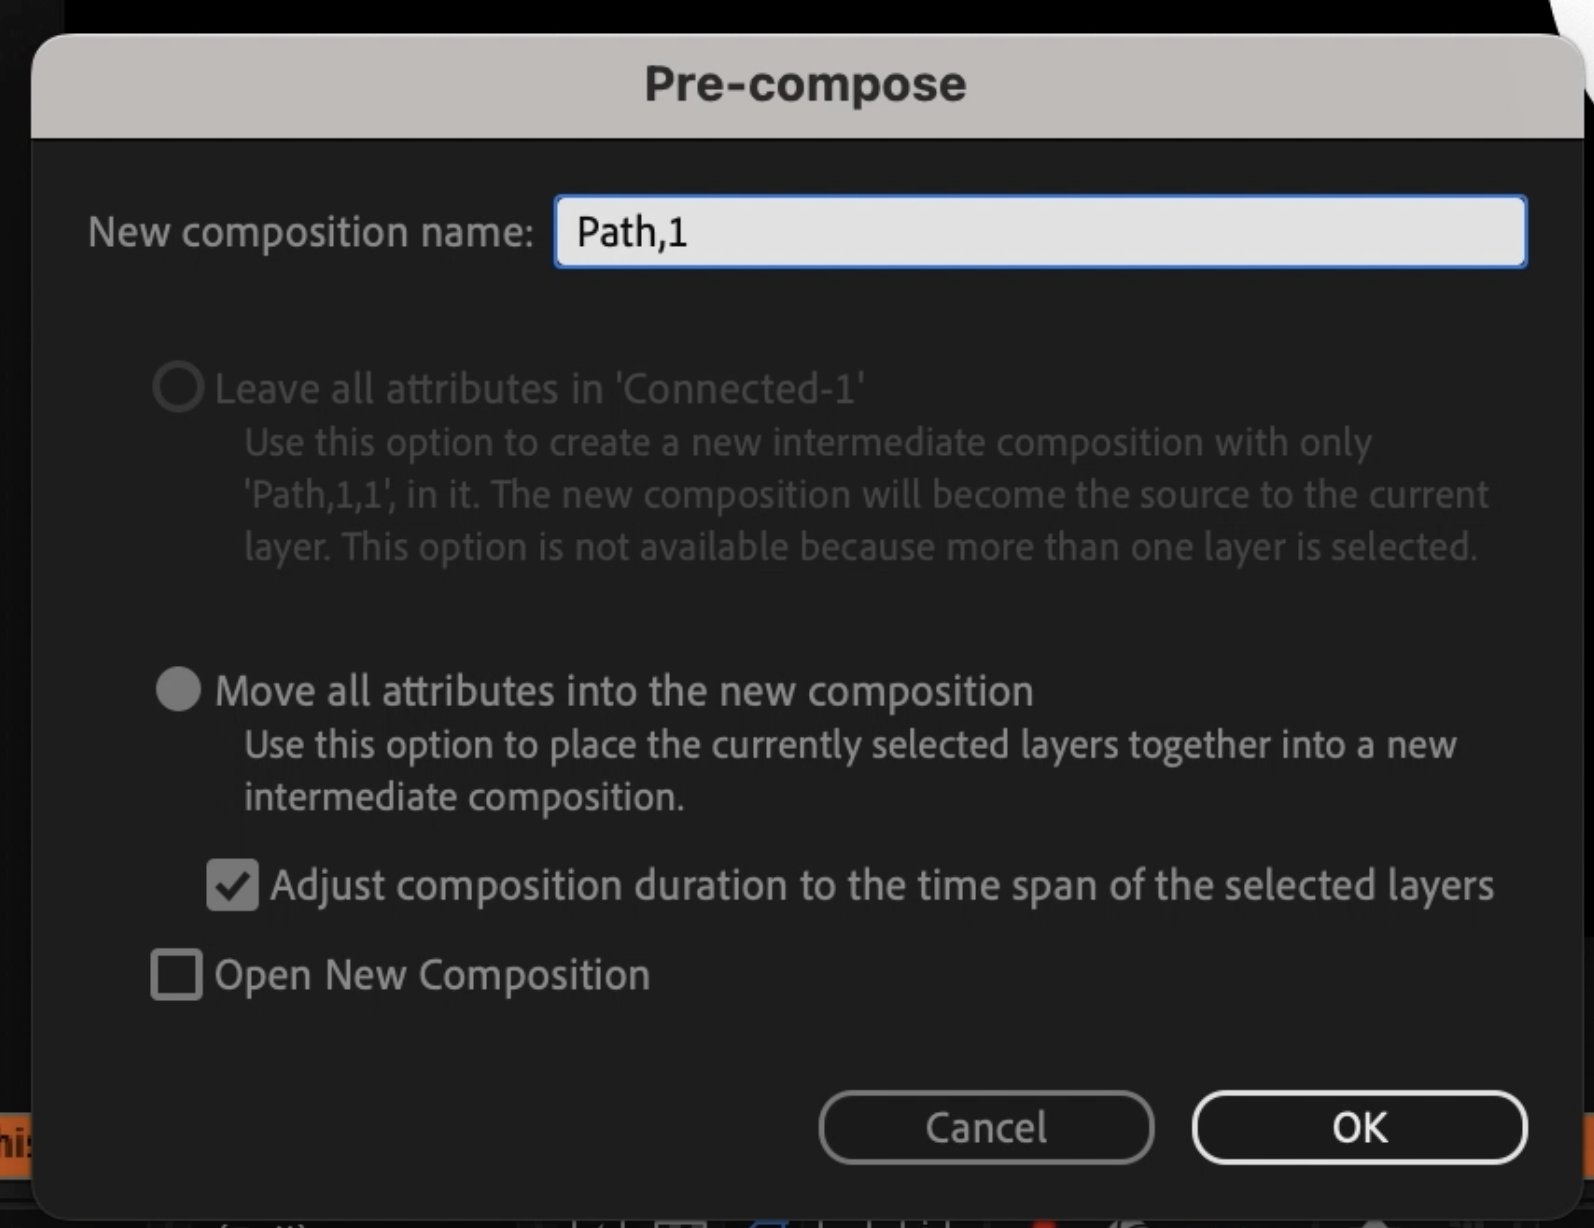The image size is (1594, 1228).
Task: Click the Pre-compose dialog title bar
Action: tap(805, 84)
